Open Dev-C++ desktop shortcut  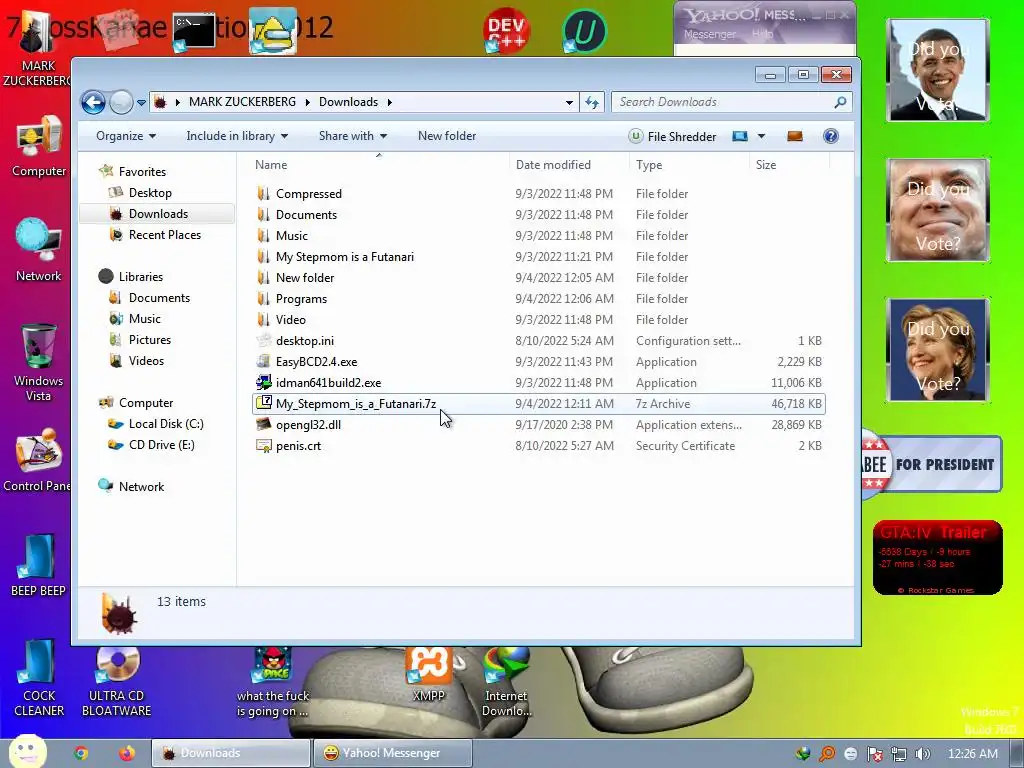tap(506, 31)
